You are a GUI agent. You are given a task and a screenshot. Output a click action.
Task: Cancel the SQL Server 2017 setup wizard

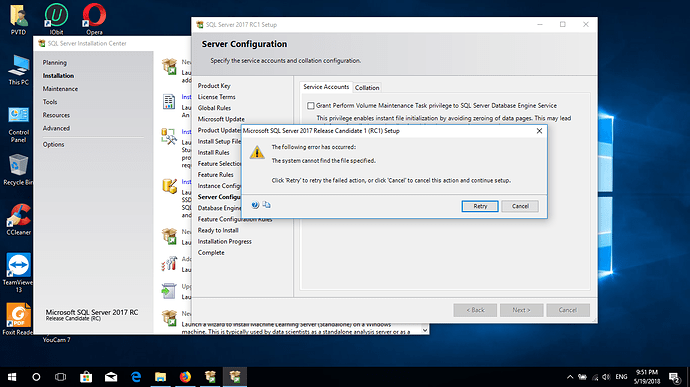click(568, 310)
